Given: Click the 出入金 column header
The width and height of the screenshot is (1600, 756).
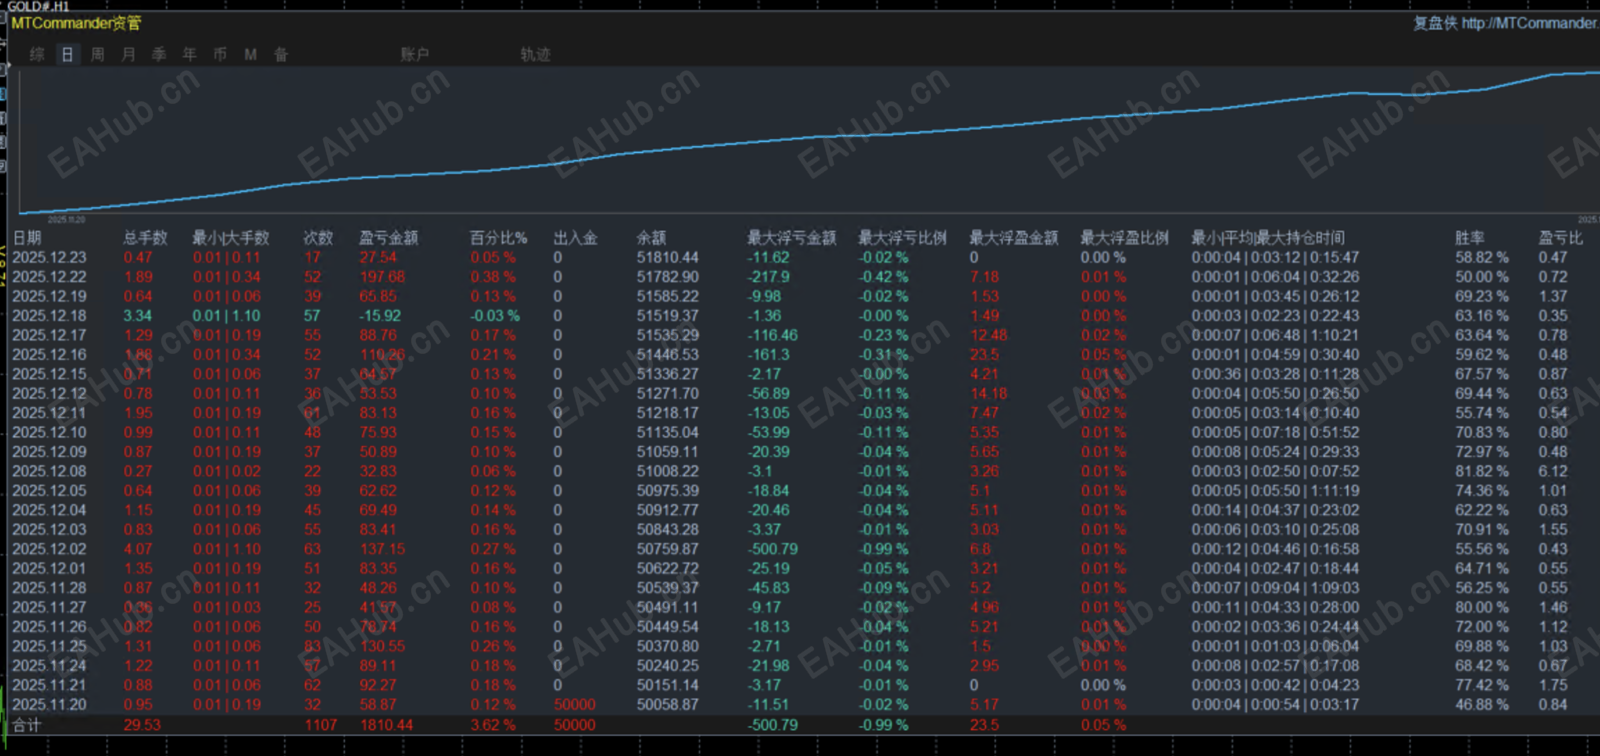Looking at the screenshot, I should point(575,238).
